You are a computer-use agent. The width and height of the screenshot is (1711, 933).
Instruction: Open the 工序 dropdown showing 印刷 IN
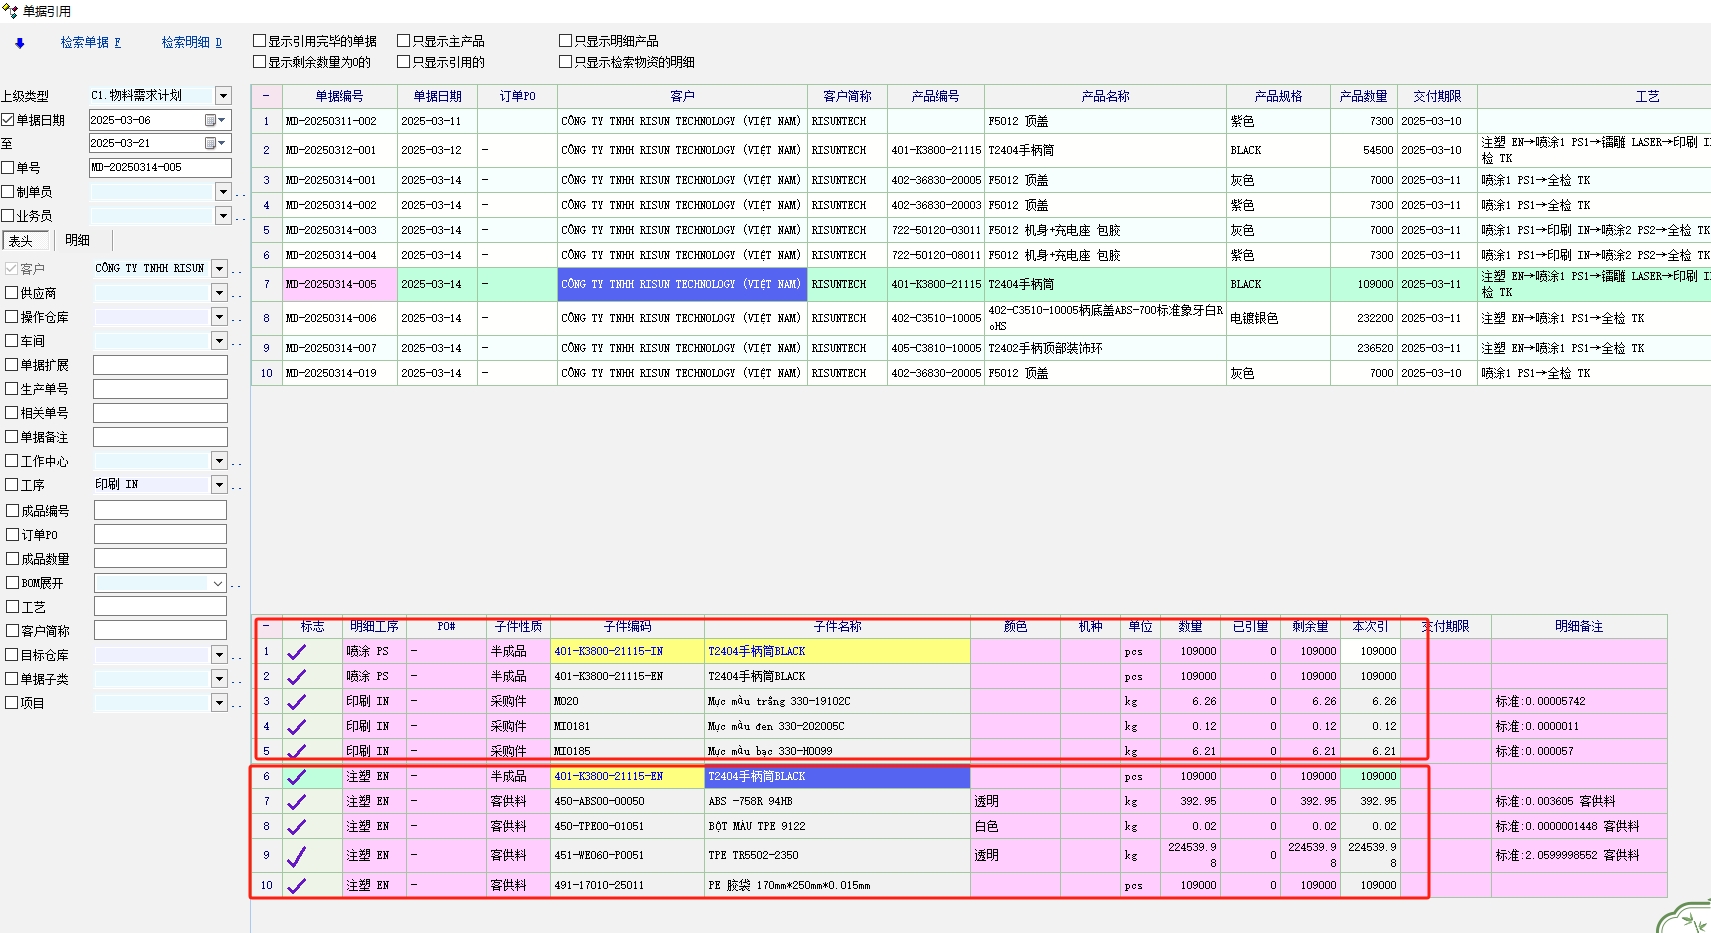(219, 485)
